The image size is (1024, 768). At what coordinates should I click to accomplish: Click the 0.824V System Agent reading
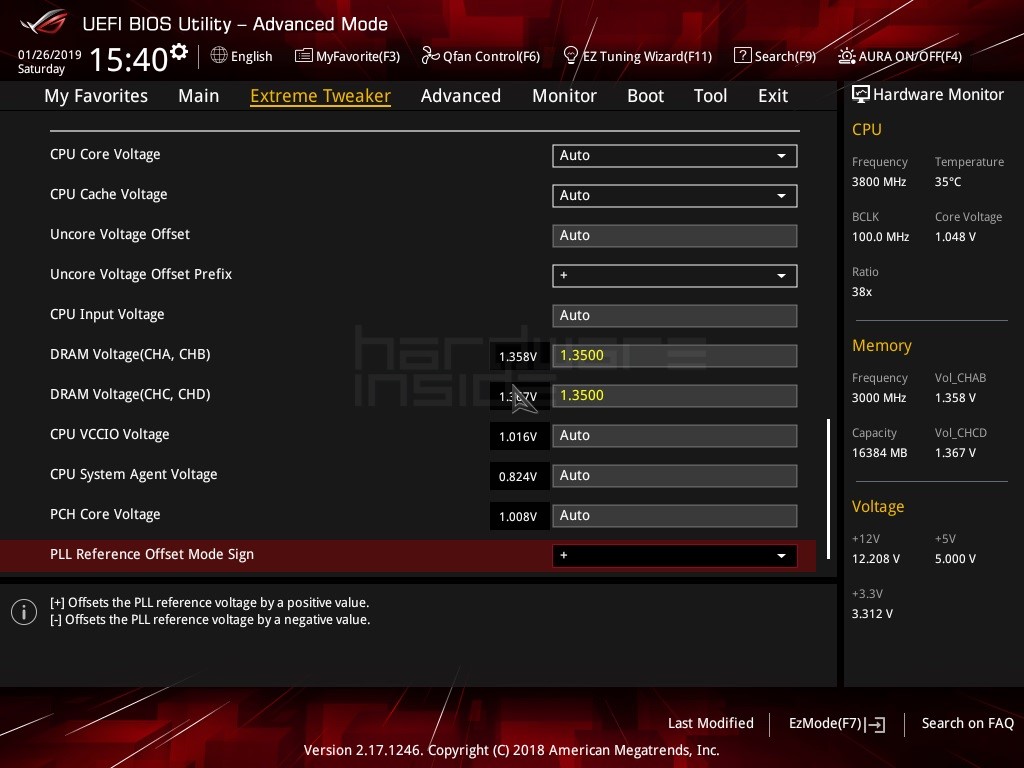519,477
